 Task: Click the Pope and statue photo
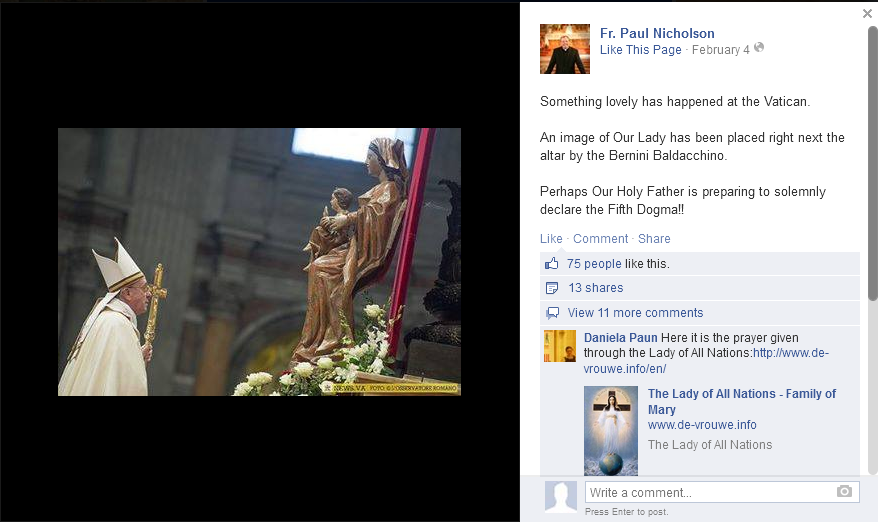tap(259, 262)
